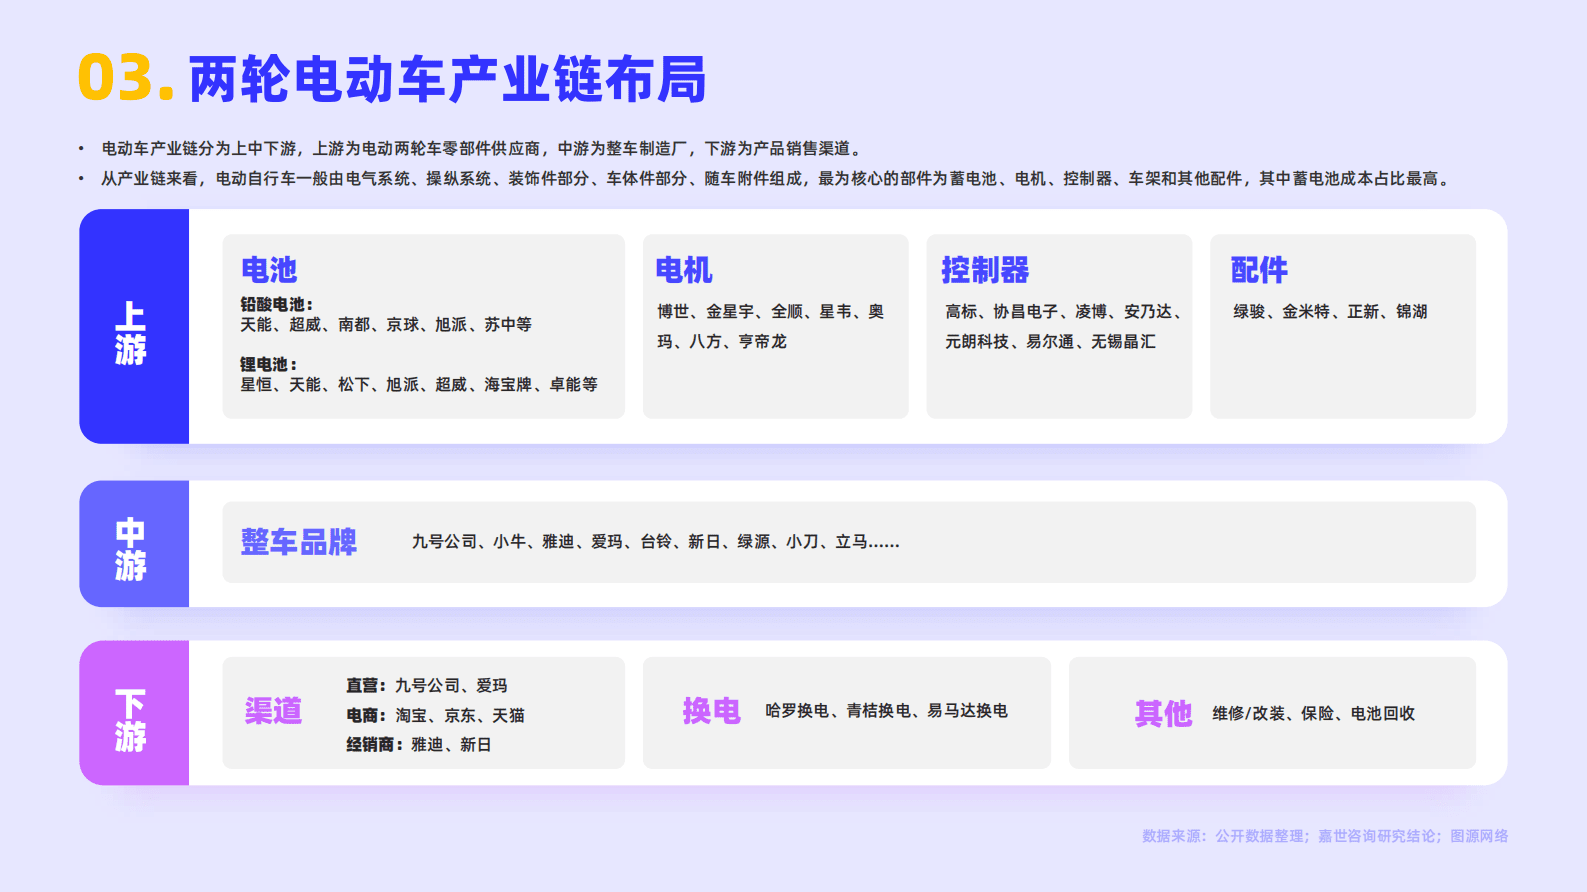Click the orange 03. section number

coord(127,79)
